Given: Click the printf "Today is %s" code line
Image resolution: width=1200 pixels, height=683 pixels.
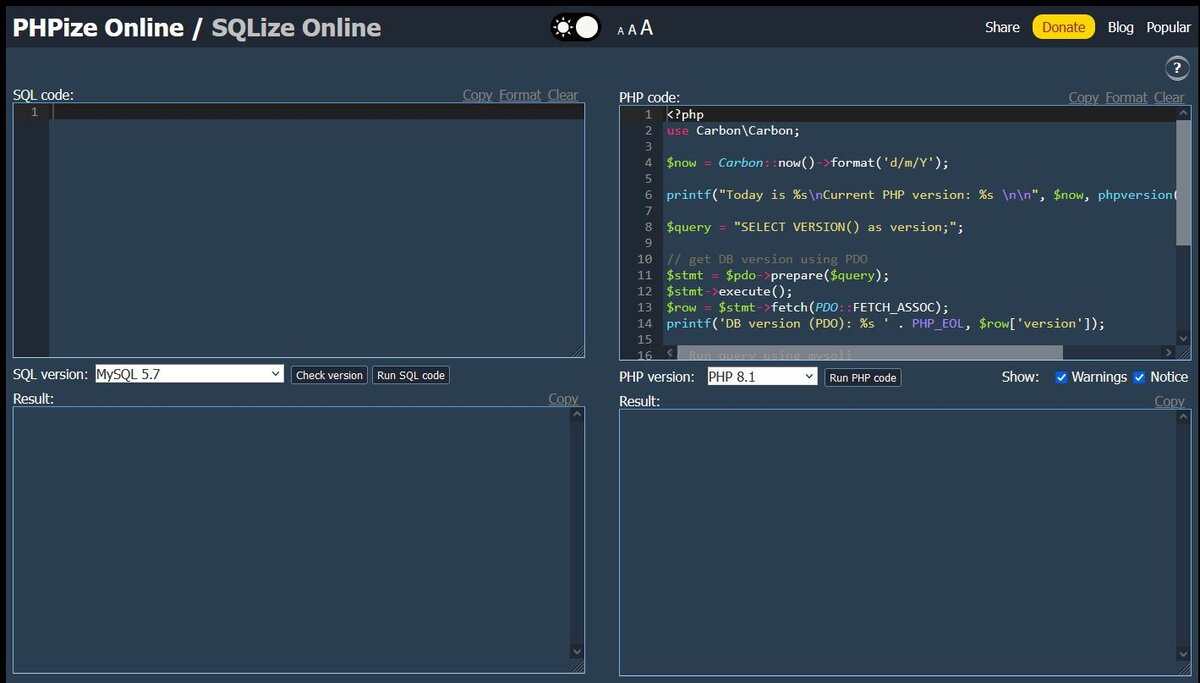Looking at the screenshot, I should (x=921, y=195).
